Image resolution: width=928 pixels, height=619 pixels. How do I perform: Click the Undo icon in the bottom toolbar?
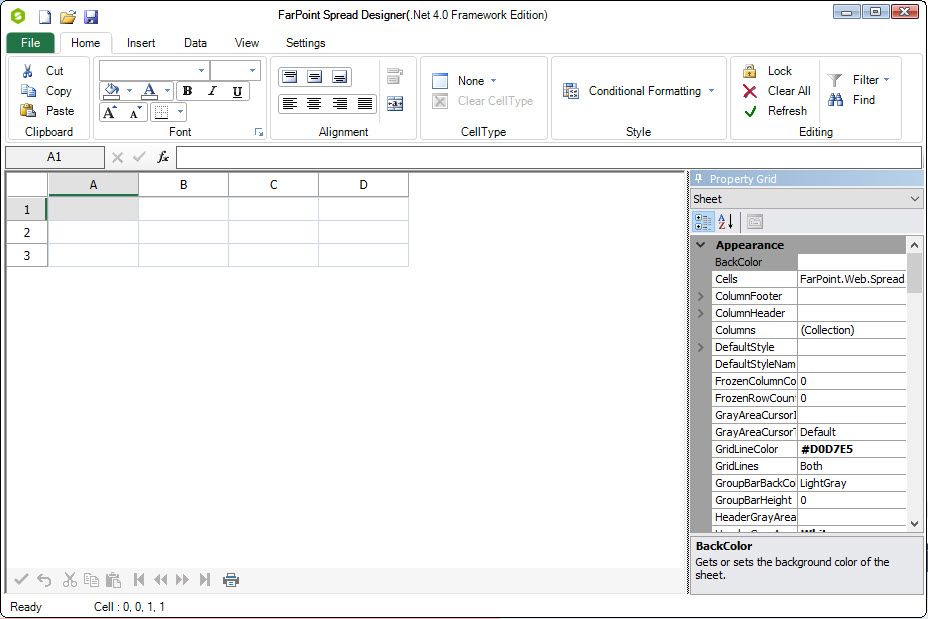(x=44, y=580)
